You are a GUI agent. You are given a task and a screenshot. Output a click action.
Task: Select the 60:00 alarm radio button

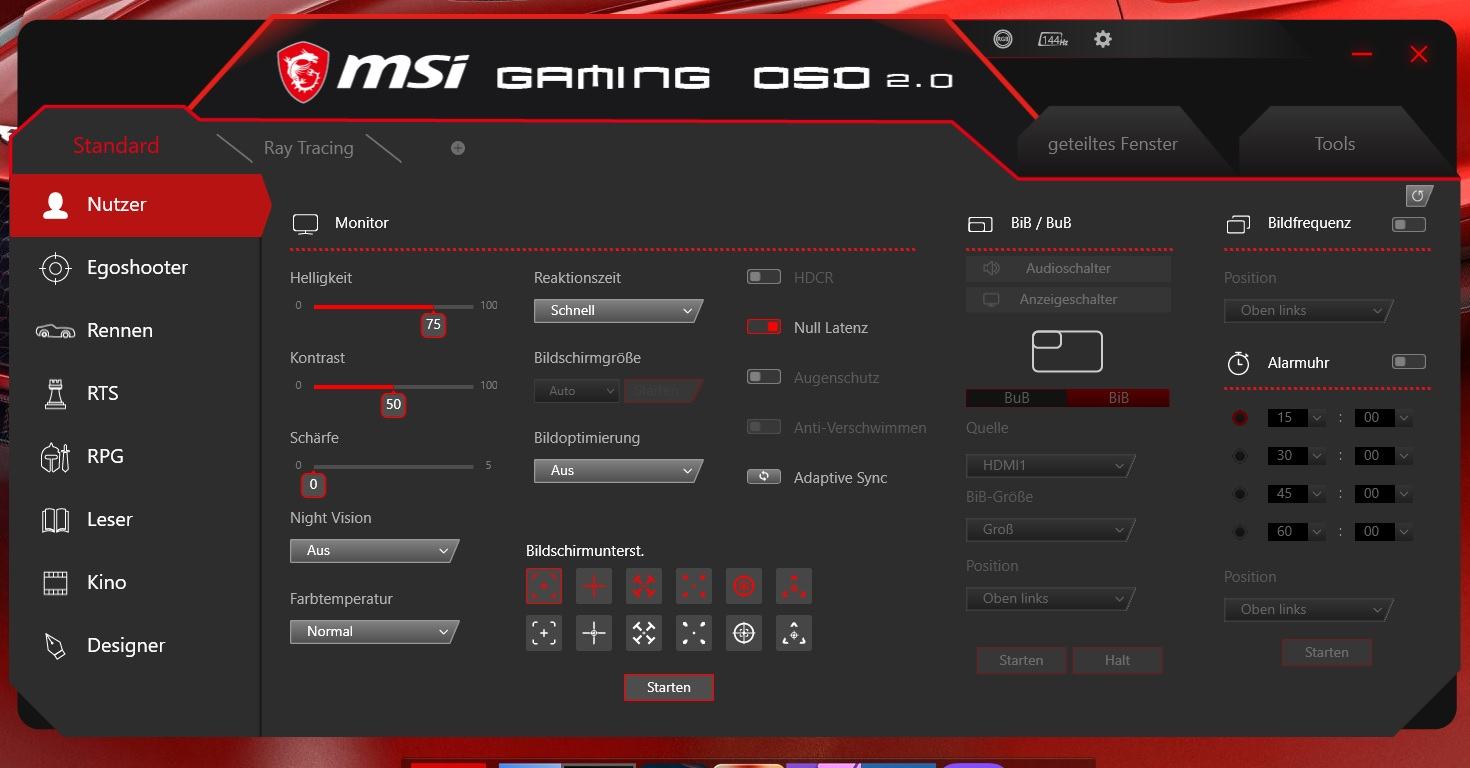[1240, 532]
